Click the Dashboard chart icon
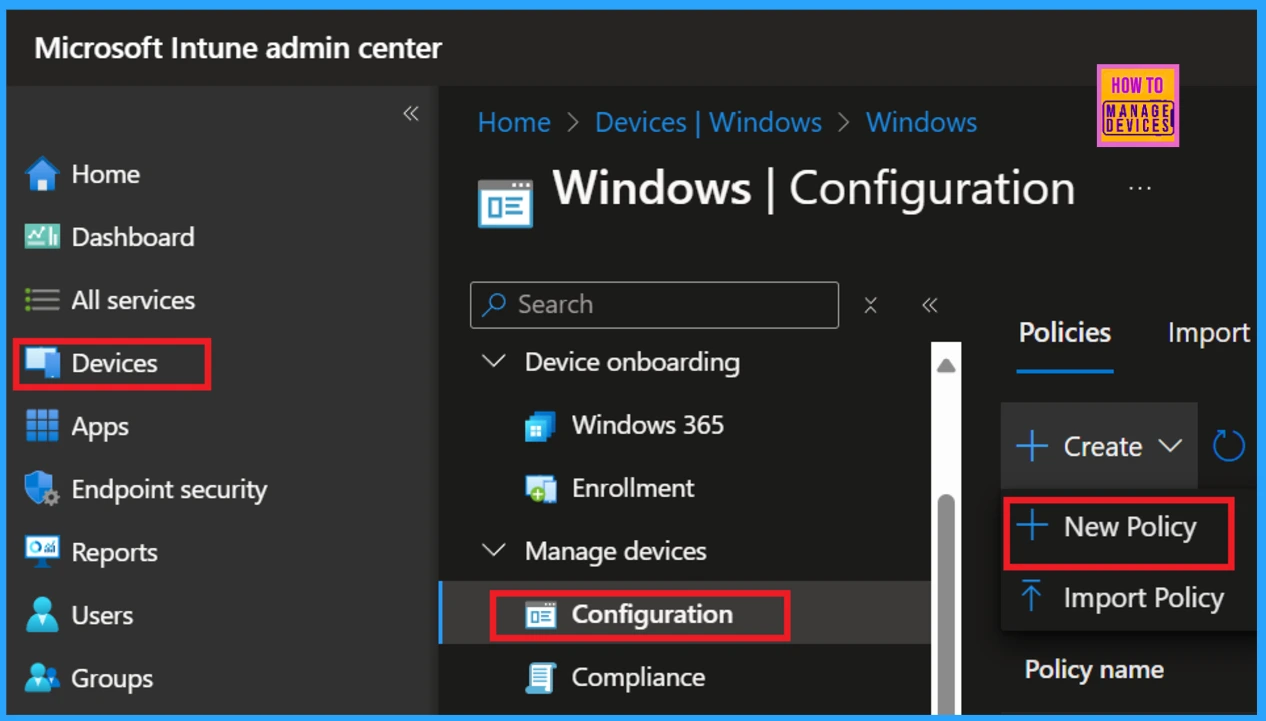Image resolution: width=1266 pixels, height=721 pixels. [x=42, y=237]
